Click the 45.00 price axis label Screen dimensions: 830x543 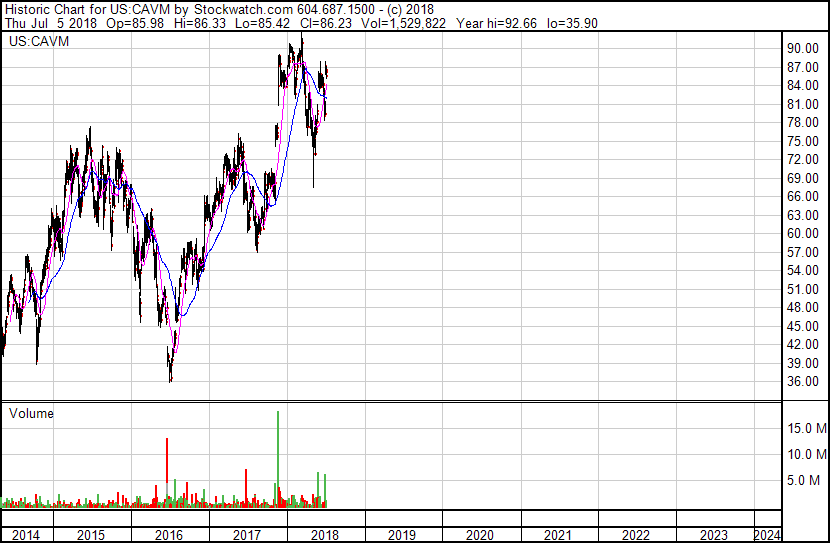point(803,326)
